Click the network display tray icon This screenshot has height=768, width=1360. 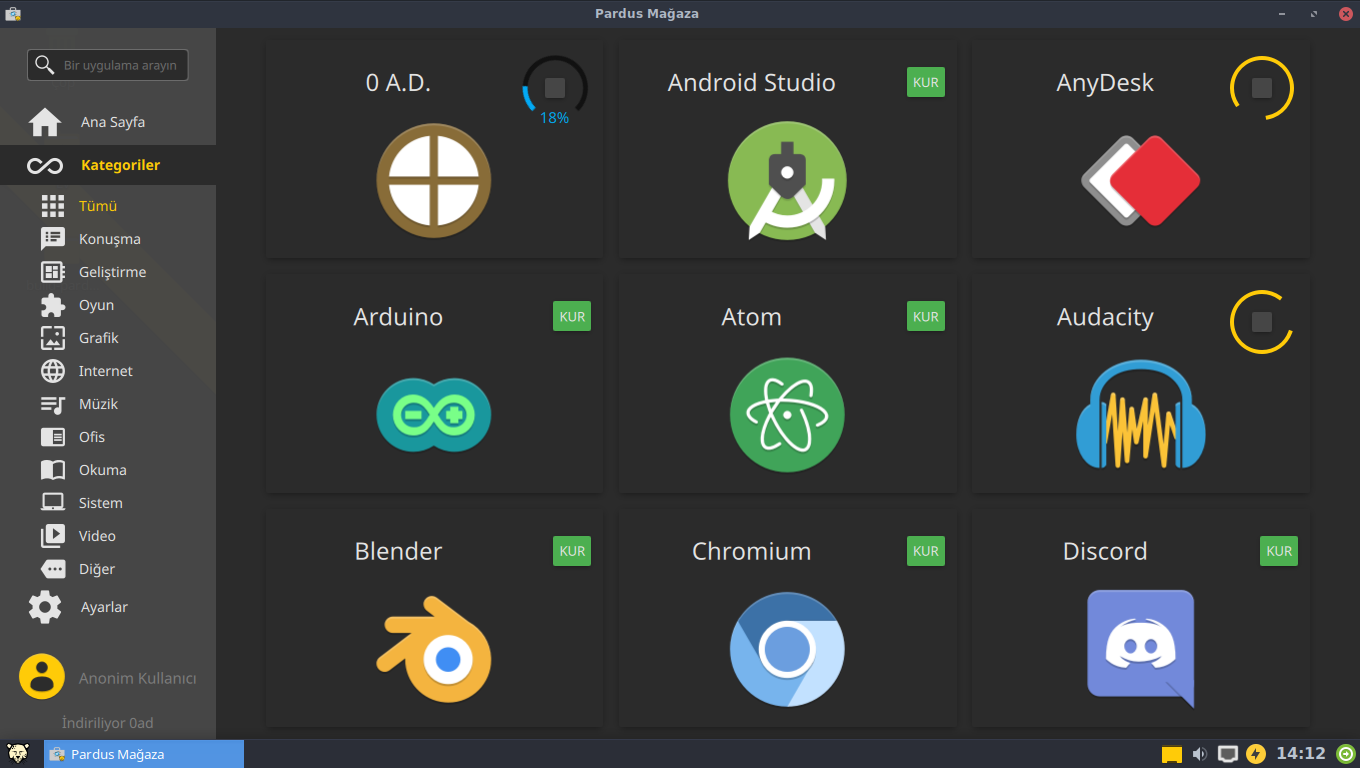(1228, 754)
